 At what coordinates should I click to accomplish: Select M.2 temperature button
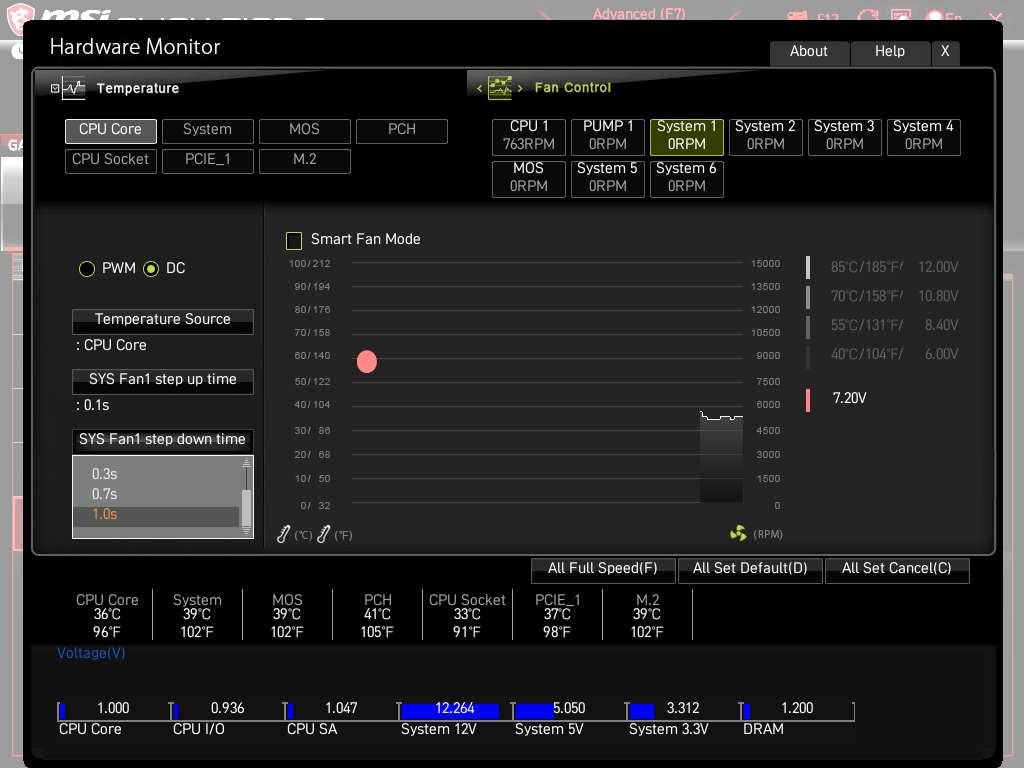(304, 160)
